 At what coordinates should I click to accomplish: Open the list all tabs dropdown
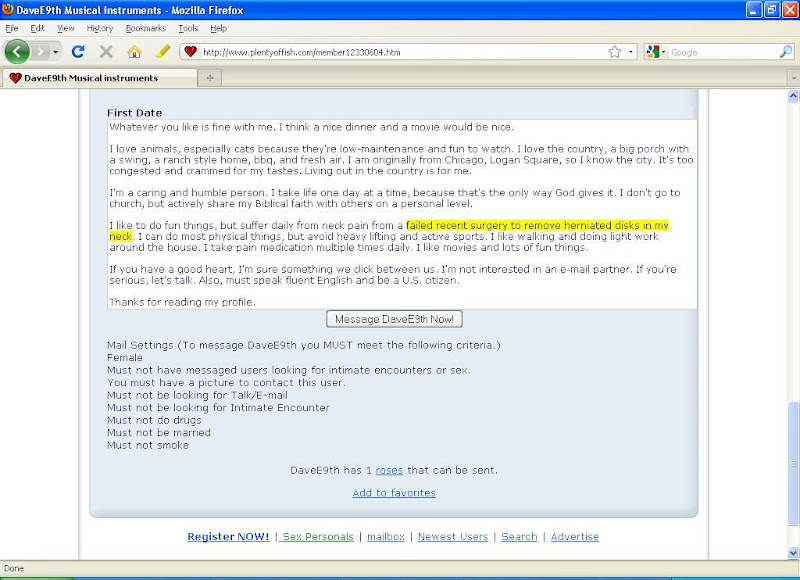[x=793, y=78]
